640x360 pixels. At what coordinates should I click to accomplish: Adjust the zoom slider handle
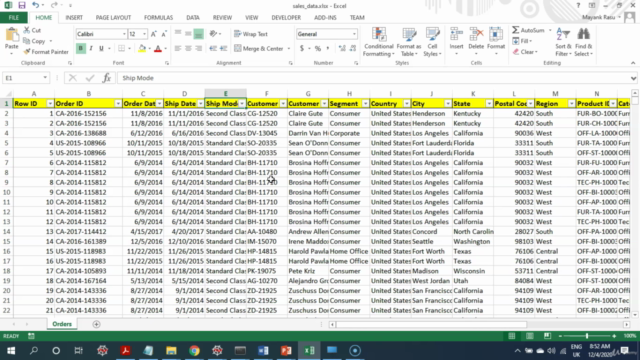tap(587, 336)
